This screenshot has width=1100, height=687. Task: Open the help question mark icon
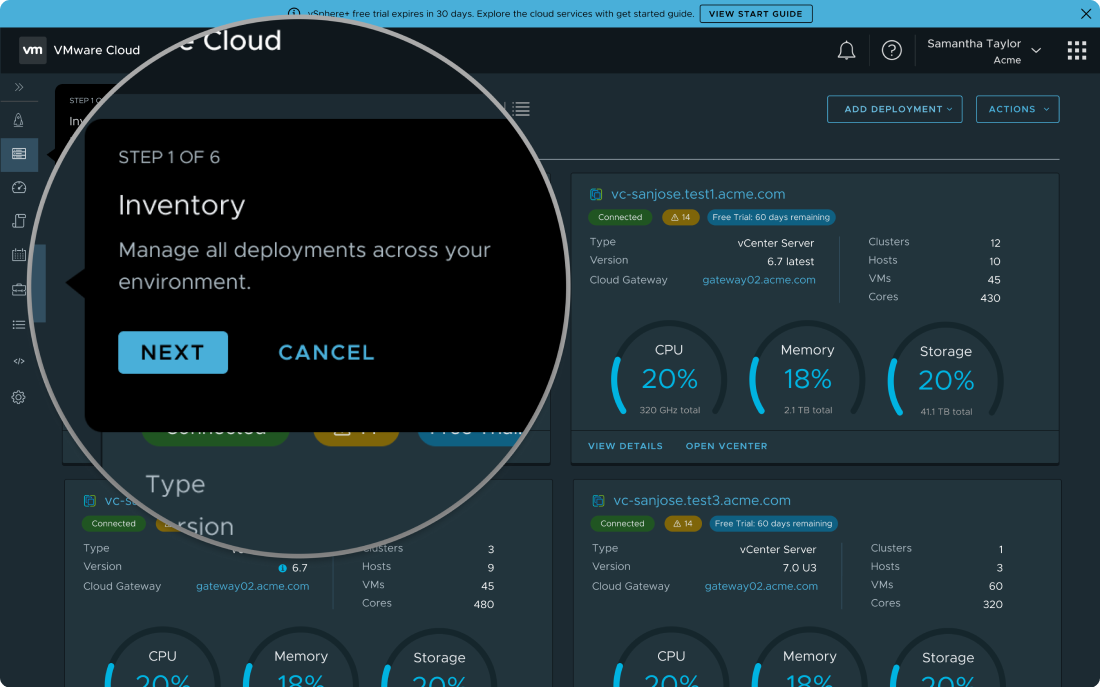point(892,51)
